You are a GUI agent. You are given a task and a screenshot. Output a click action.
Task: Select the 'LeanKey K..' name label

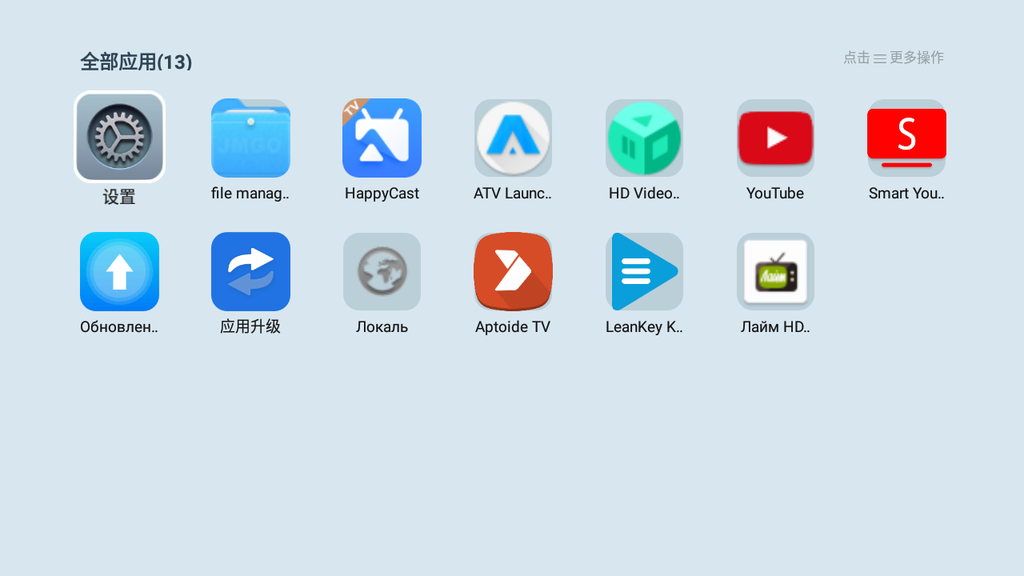[644, 327]
